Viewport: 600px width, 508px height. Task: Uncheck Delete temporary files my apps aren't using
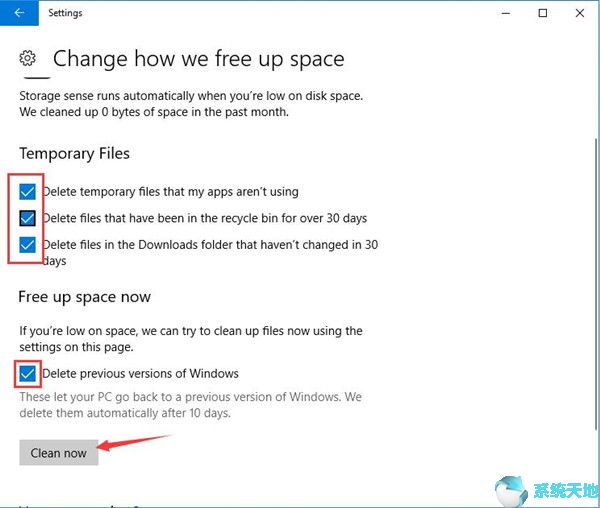(28, 191)
